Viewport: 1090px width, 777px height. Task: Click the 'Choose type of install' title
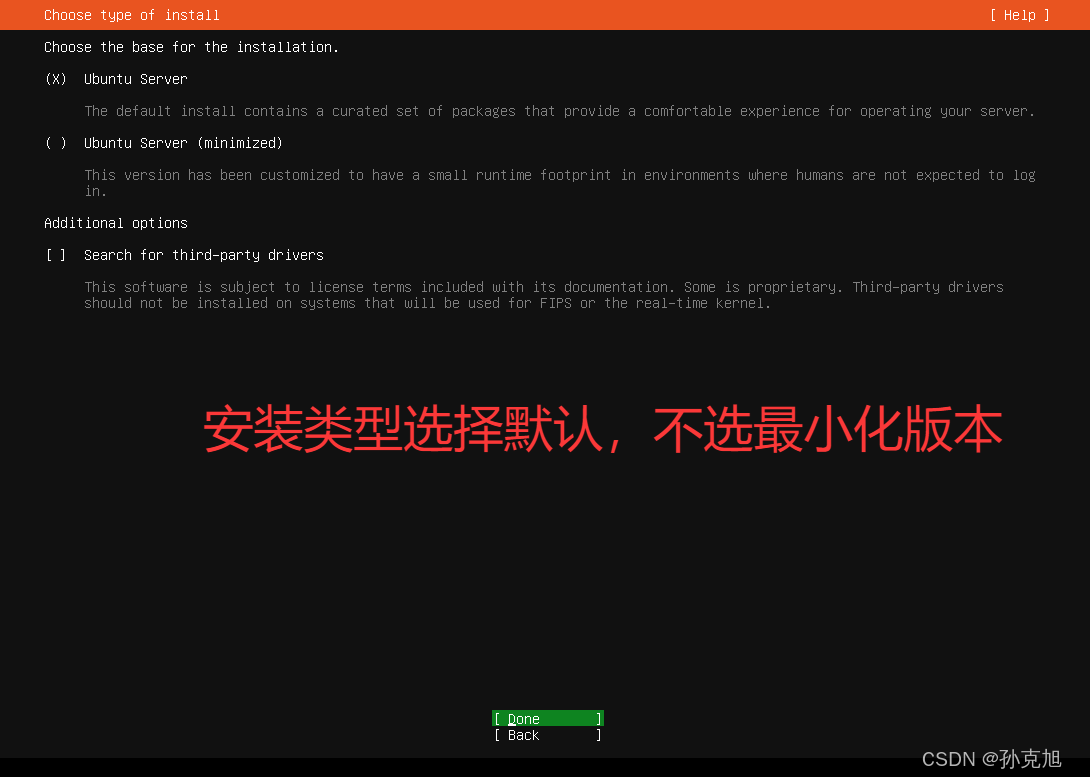click(x=132, y=15)
